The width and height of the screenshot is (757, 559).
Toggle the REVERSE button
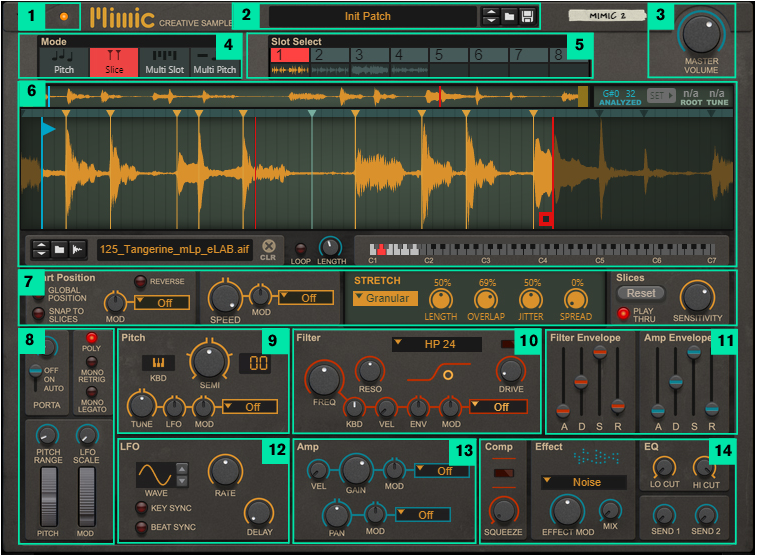pyautogui.click(x=140, y=281)
